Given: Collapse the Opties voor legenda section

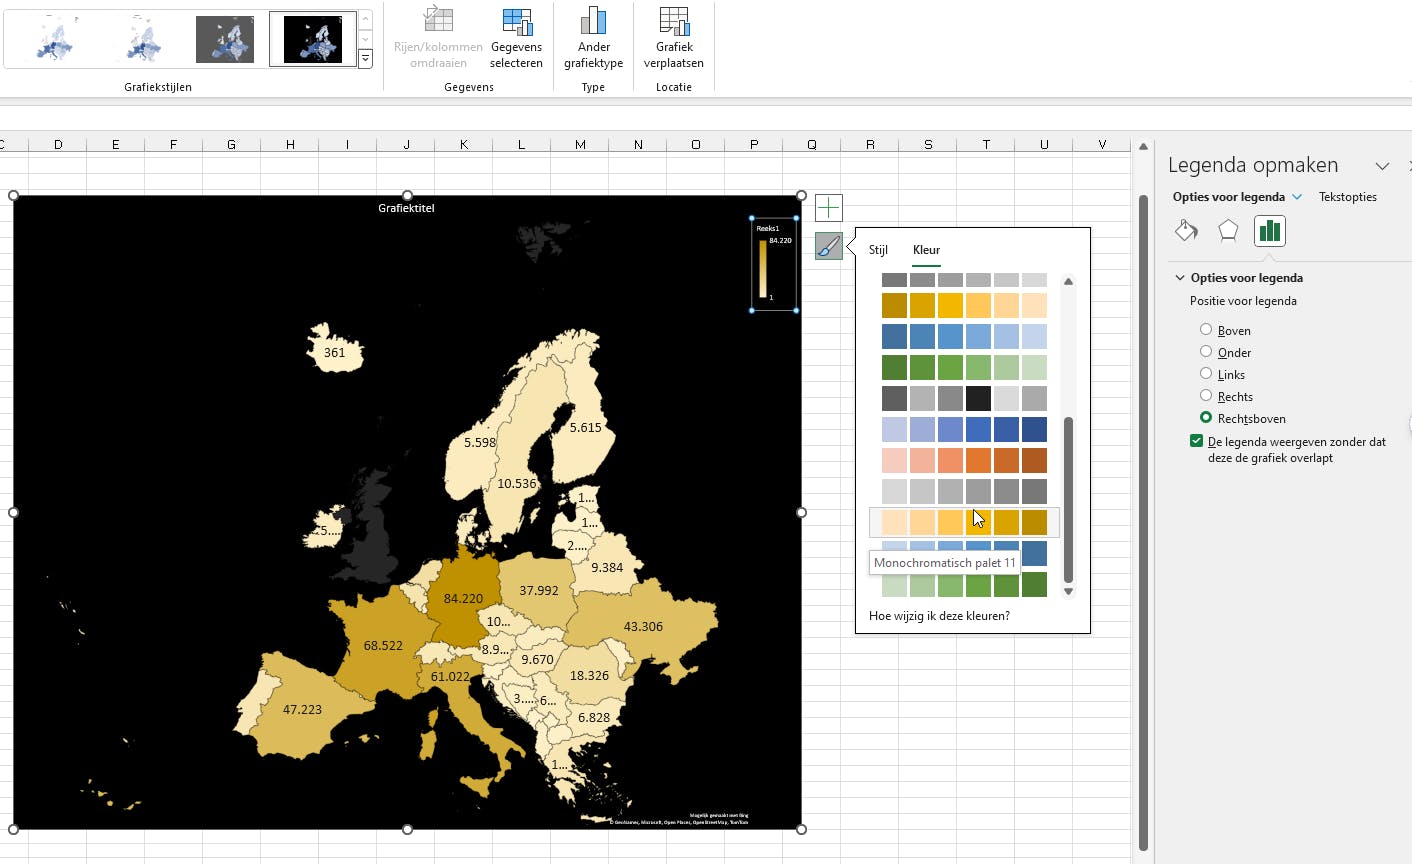Looking at the screenshot, I should click(x=1180, y=278).
